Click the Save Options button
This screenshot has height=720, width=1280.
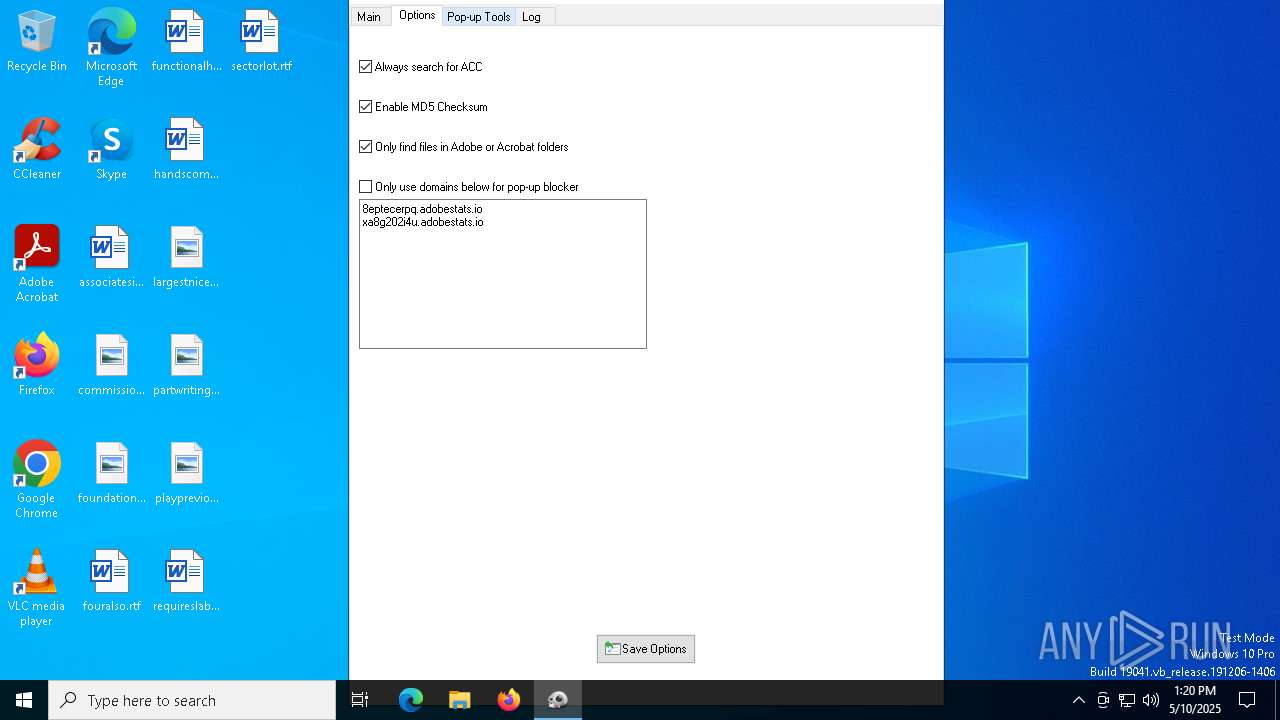coord(646,649)
